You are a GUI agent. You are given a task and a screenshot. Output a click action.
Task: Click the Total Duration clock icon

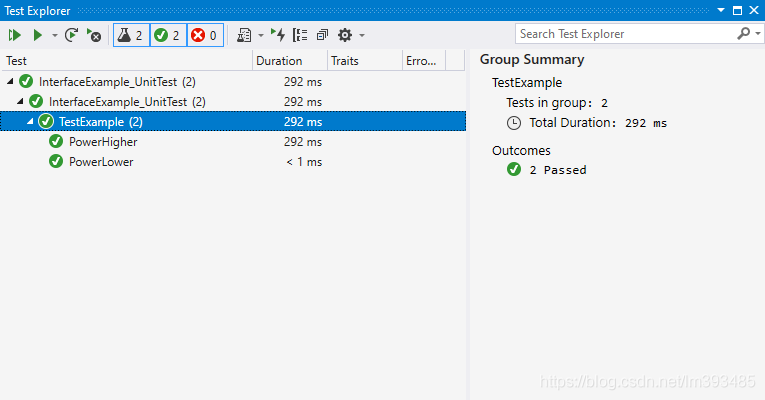click(514, 123)
